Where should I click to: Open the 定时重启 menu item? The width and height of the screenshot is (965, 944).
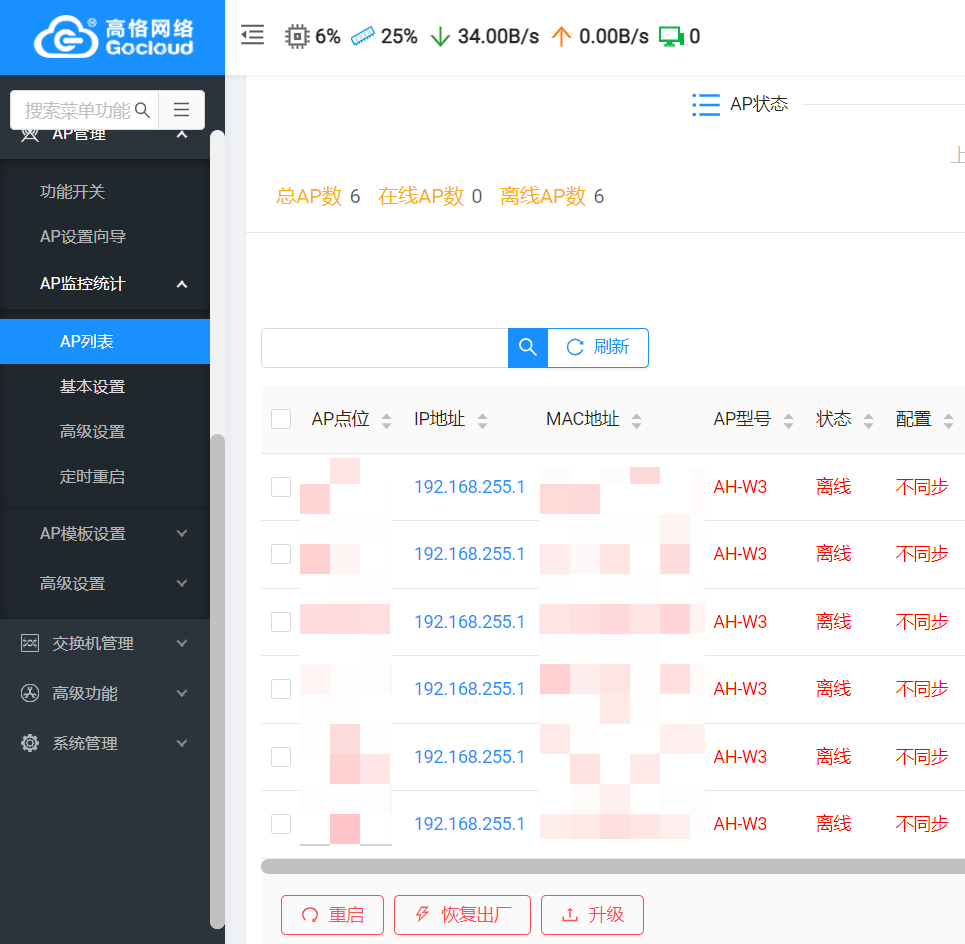click(x=92, y=477)
